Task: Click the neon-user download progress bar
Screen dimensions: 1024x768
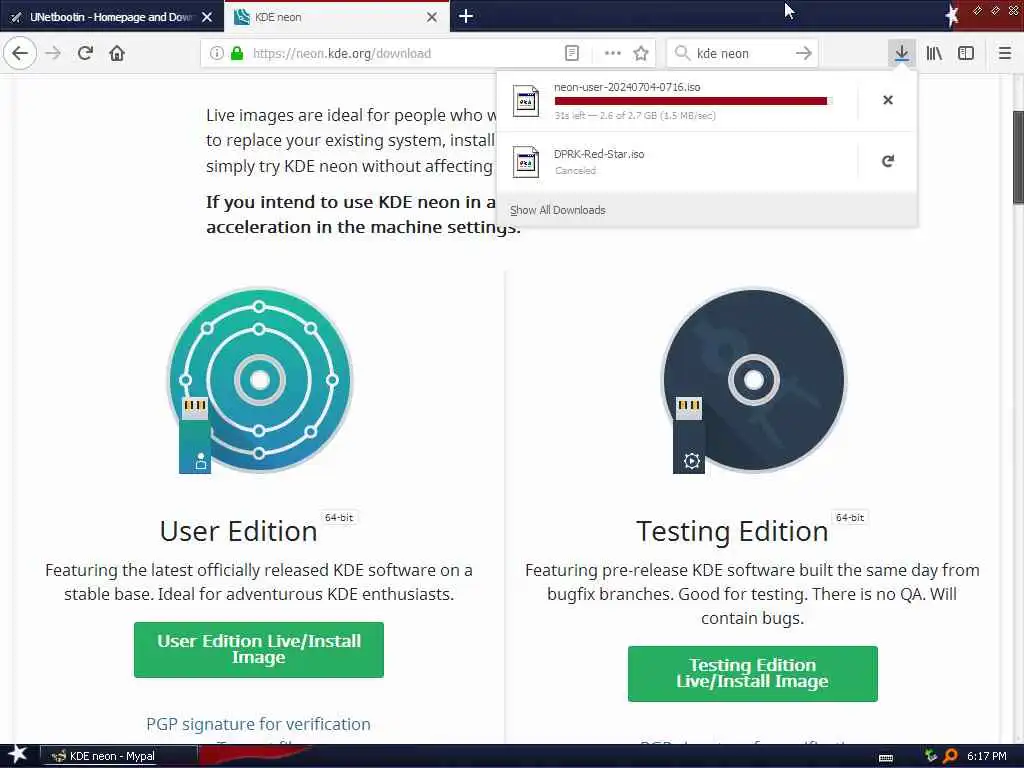Action: [692, 101]
